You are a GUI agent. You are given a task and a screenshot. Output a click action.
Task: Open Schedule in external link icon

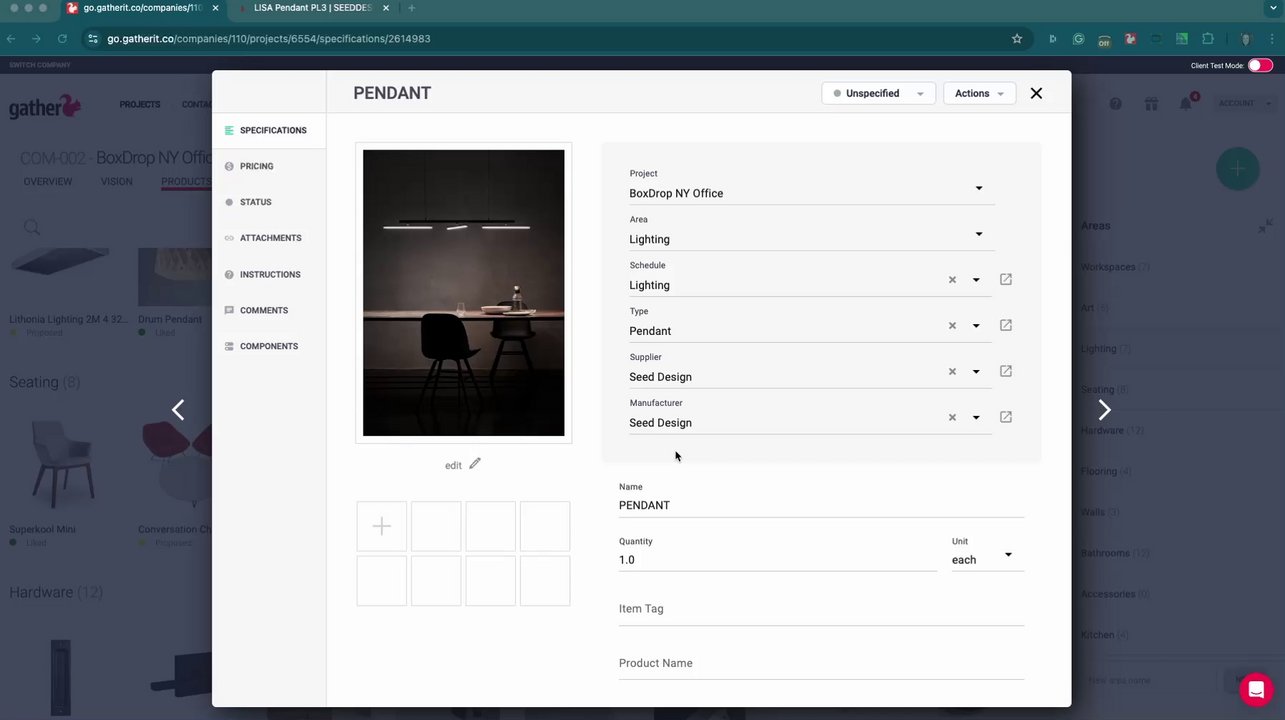pyautogui.click(x=1006, y=279)
